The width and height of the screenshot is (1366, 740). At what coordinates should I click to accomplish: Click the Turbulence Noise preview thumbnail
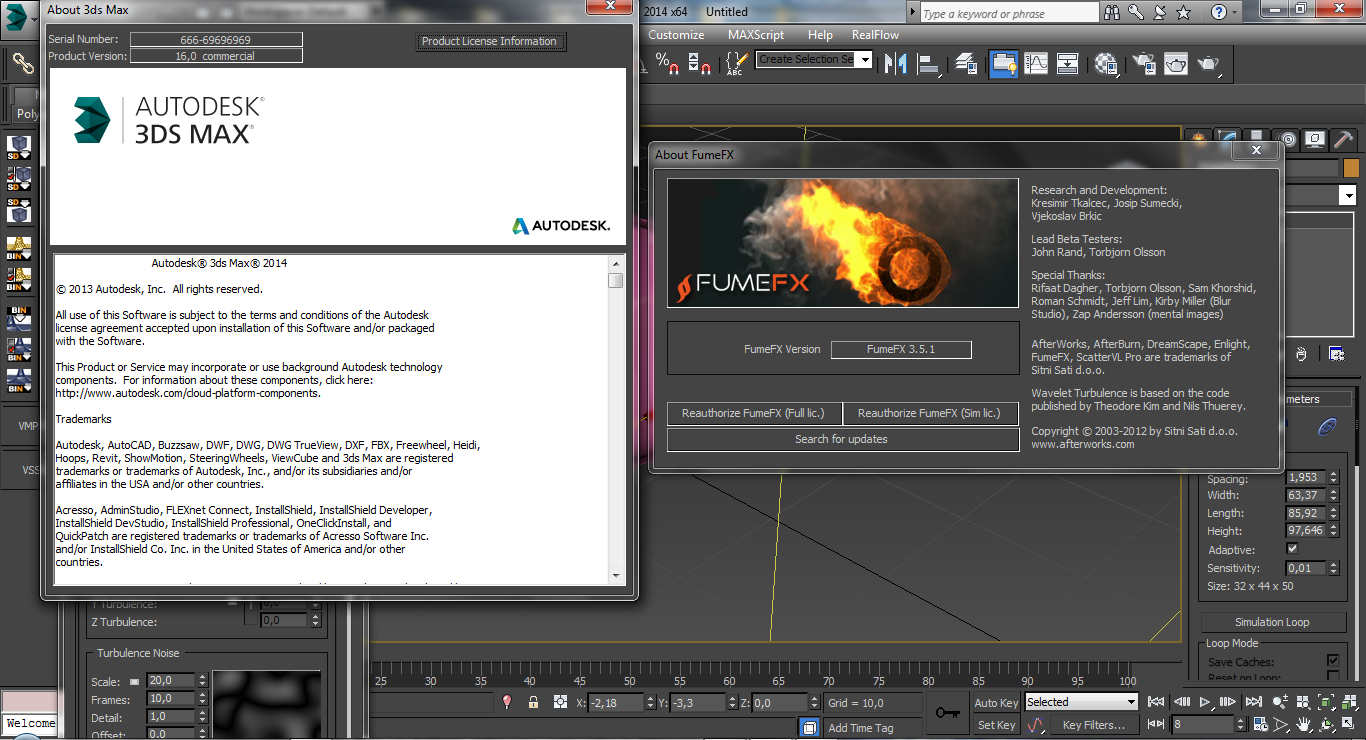pos(267,705)
